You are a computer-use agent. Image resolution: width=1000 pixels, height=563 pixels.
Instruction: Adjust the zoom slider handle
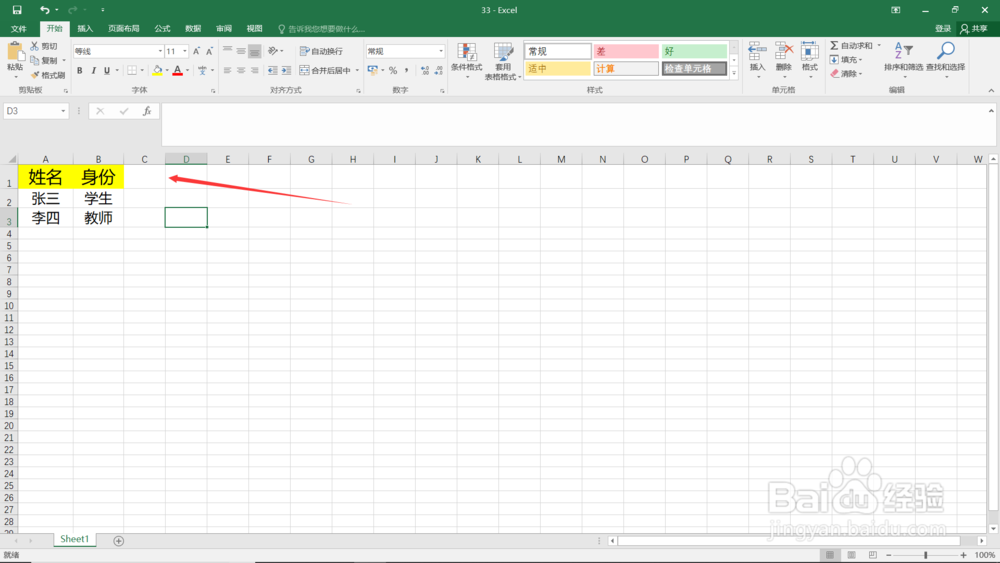tap(925, 555)
